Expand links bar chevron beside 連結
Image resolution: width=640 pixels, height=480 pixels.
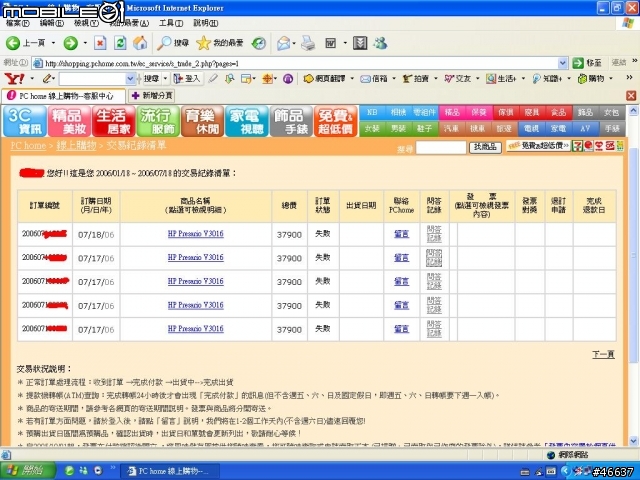click(x=634, y=61)
